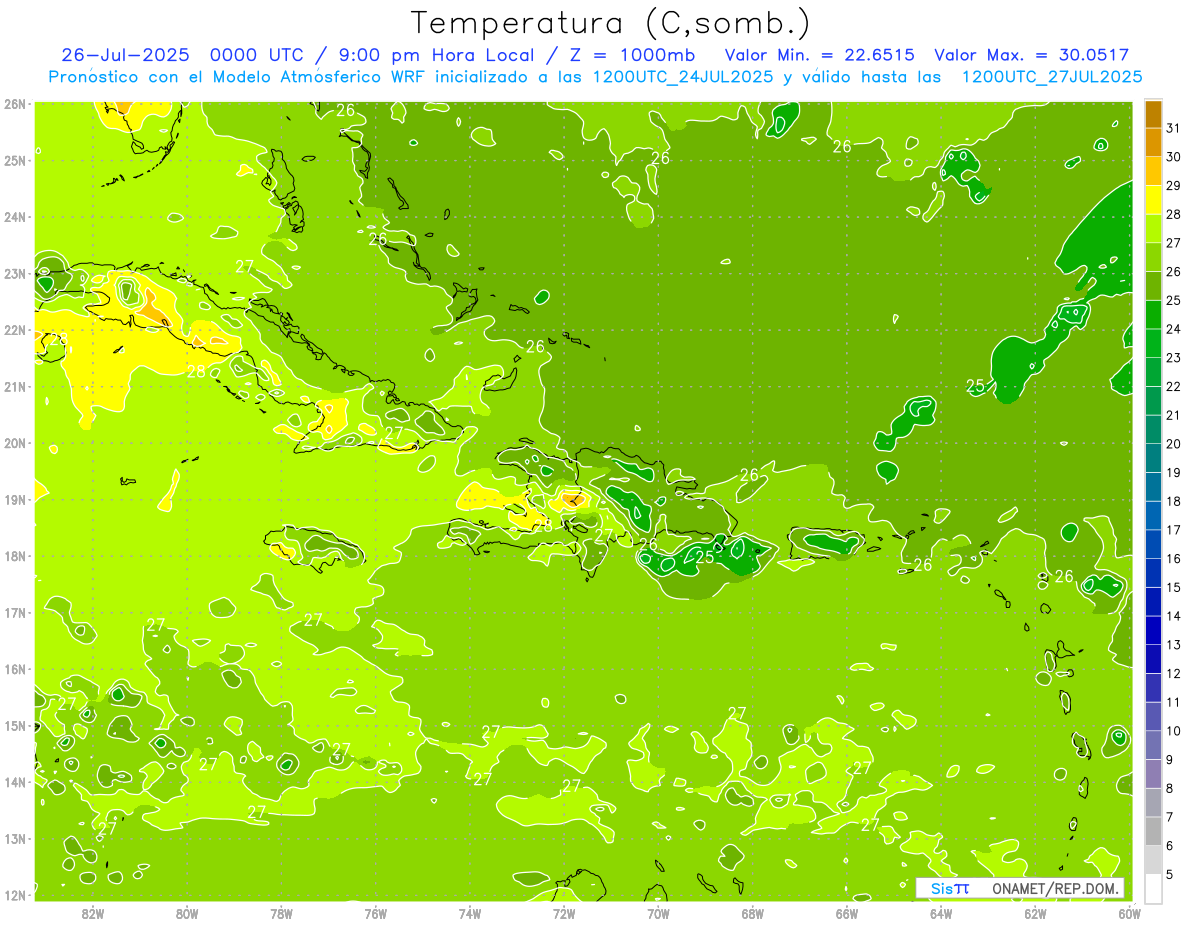Click the 16N latitude axis label
Screen dimensions: 1200x927
pos(15,669)
